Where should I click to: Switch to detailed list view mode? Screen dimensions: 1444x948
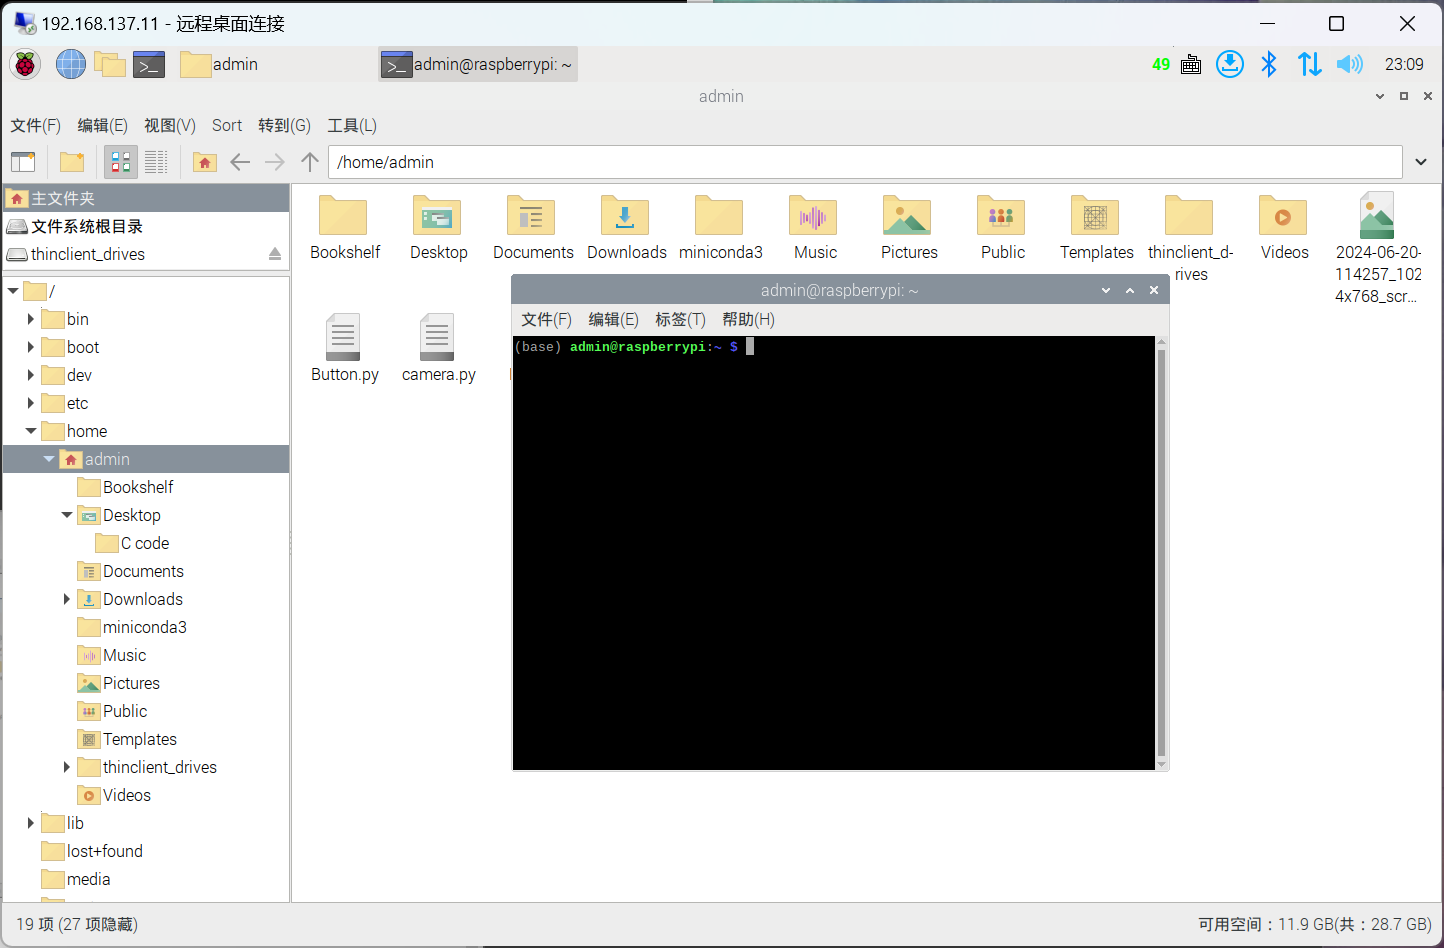(156, 162)
